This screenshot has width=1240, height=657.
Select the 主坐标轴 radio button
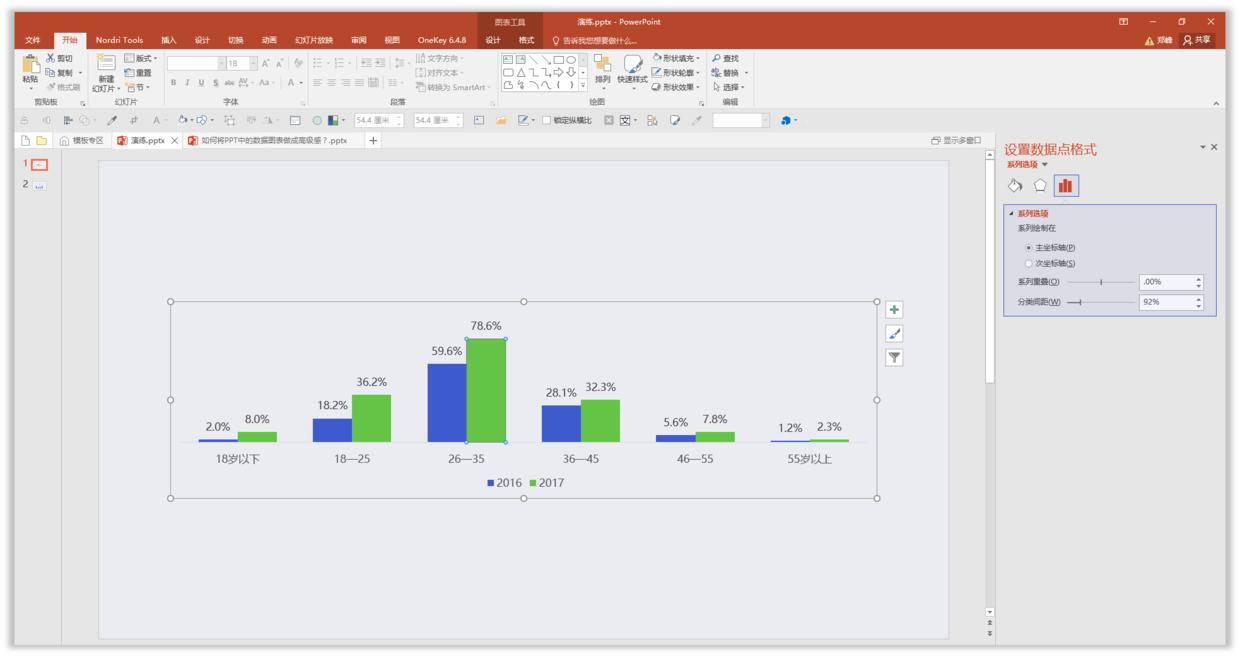coord(1029,247)
